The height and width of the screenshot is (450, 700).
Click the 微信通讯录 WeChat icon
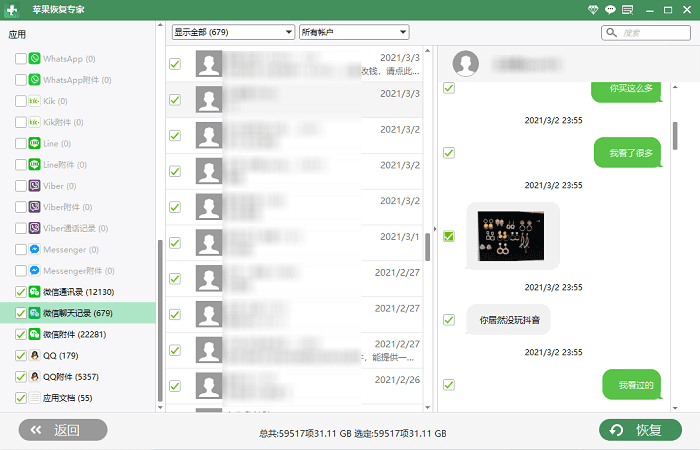tap(34, 292)
